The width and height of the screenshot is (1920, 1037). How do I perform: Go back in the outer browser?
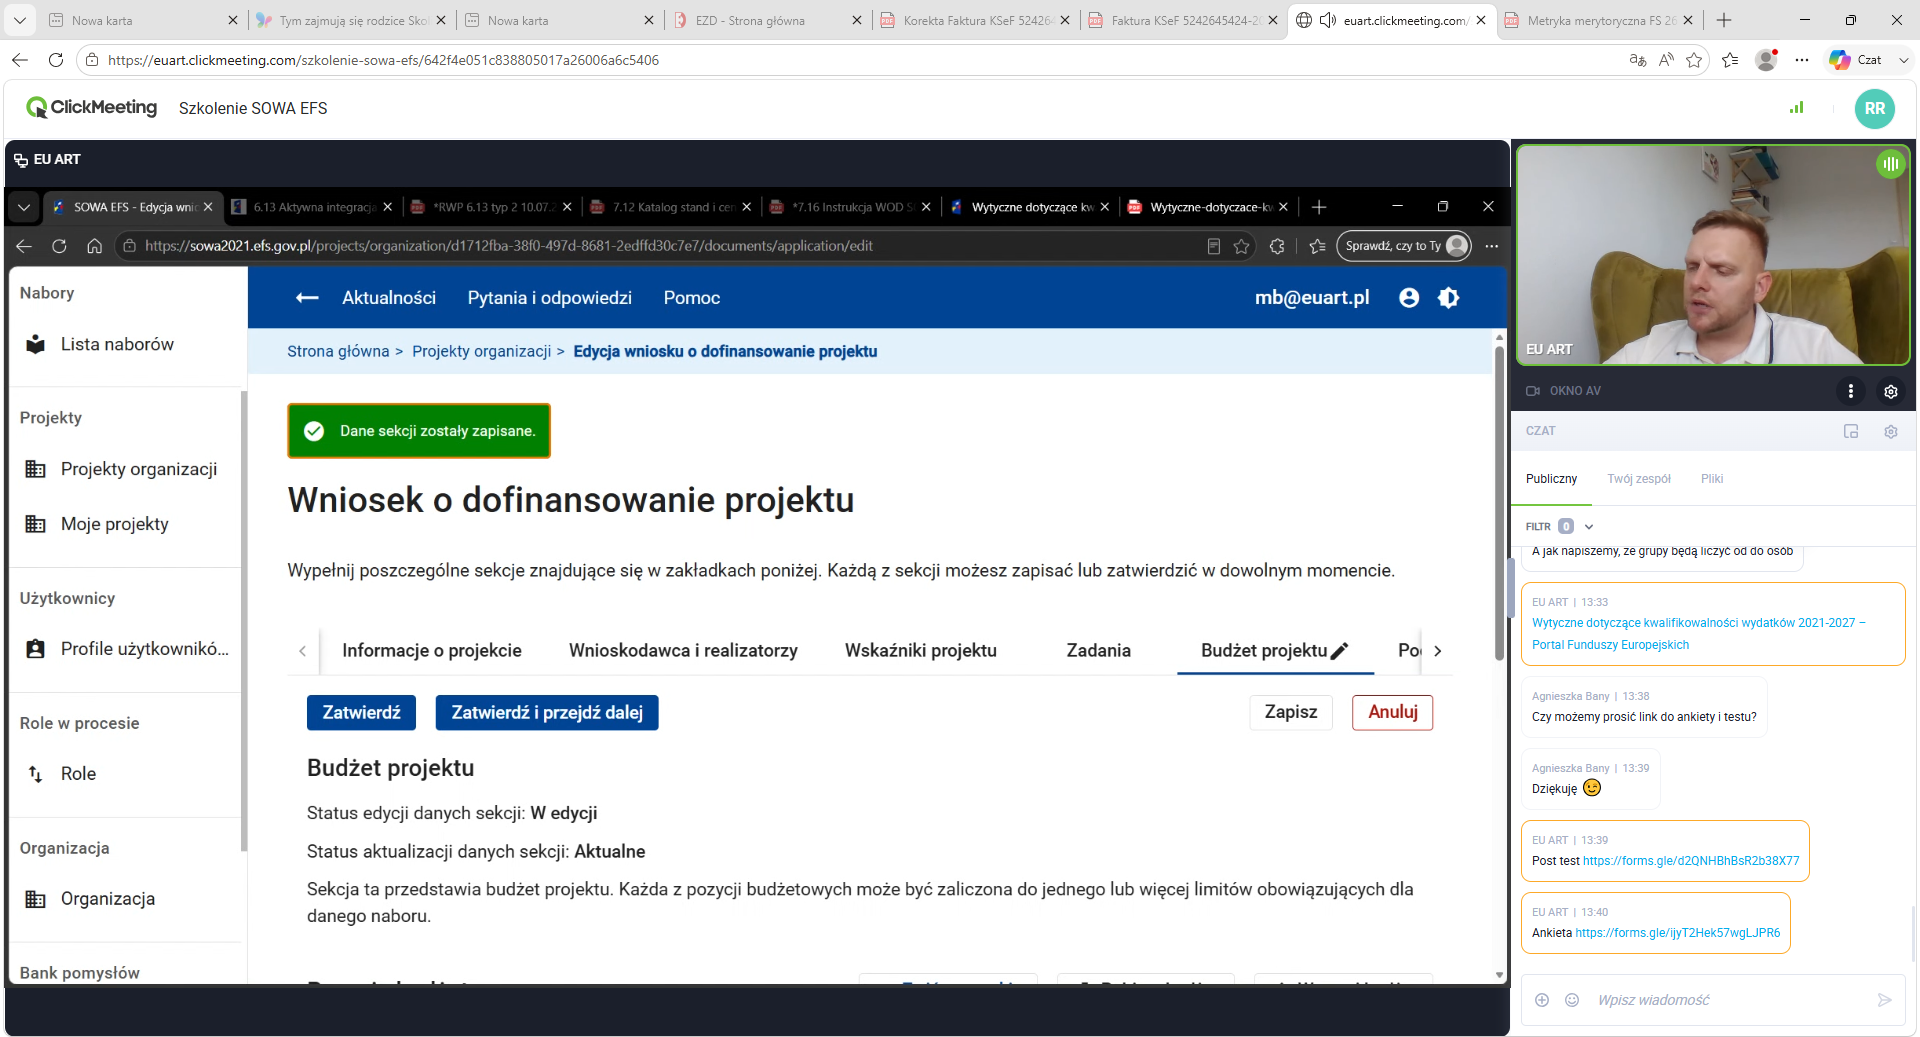(20, 60)
